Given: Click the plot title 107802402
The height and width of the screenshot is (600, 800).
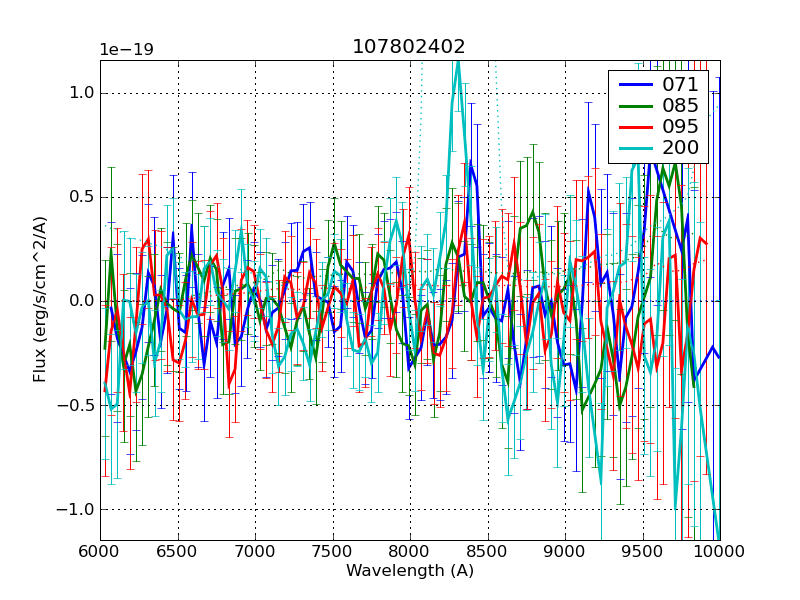Looking at the screenshot, I should [409, 47].
